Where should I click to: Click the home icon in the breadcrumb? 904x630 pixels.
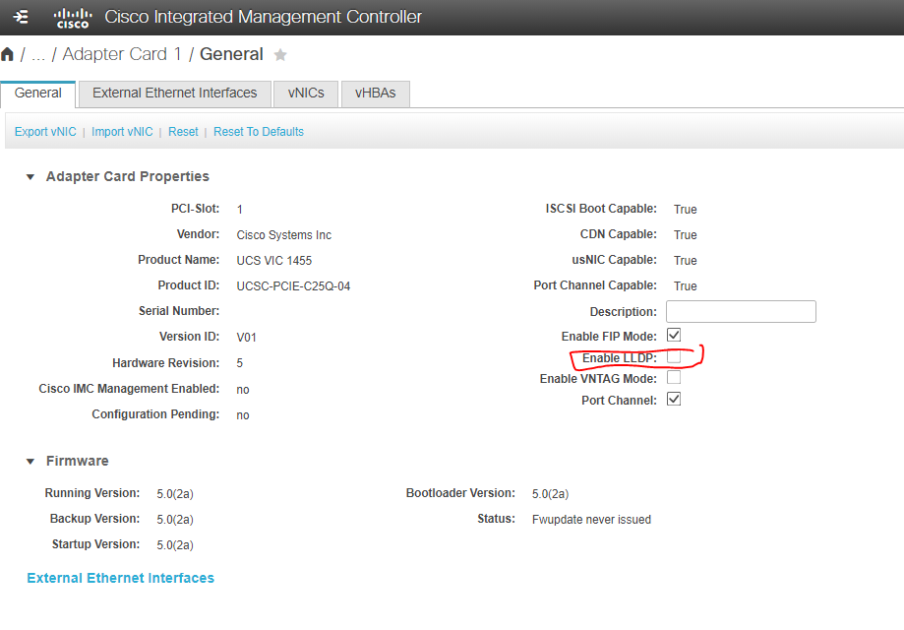(8, 54)
